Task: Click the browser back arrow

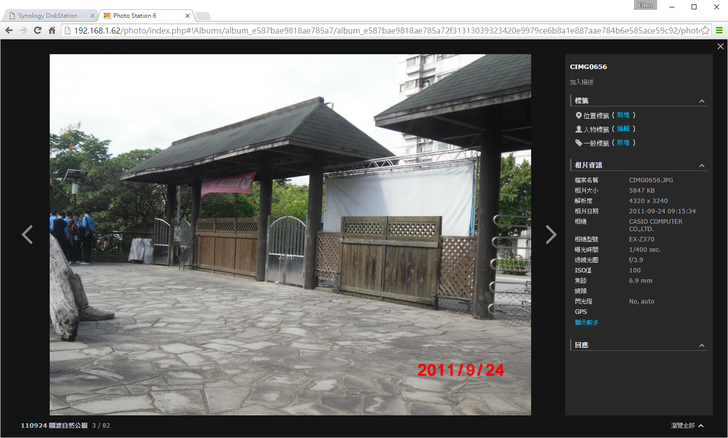Action: [x=9, y=31]
